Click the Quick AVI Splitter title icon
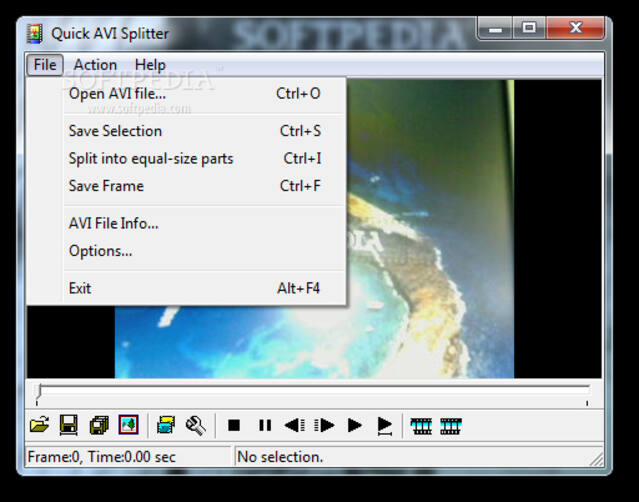The image size is (639, 502). pyautogui.click(x=35, y=33)
